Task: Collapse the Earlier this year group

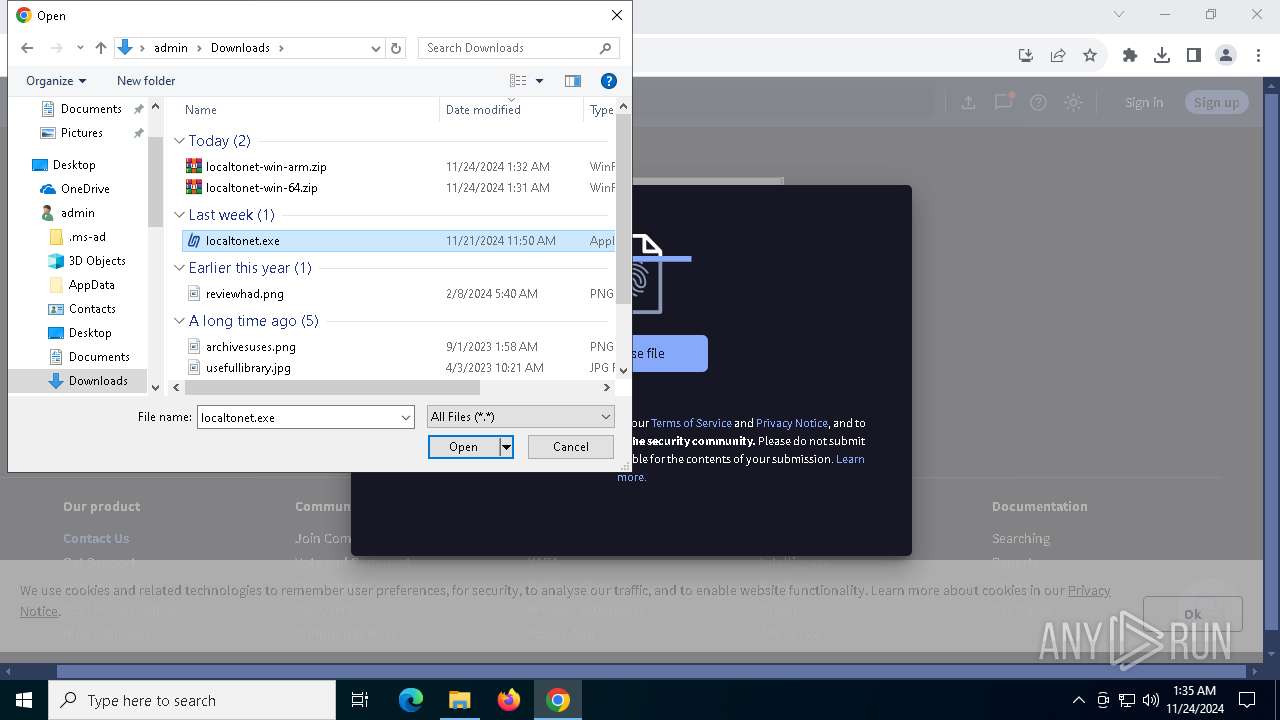Action: [180, 268]
